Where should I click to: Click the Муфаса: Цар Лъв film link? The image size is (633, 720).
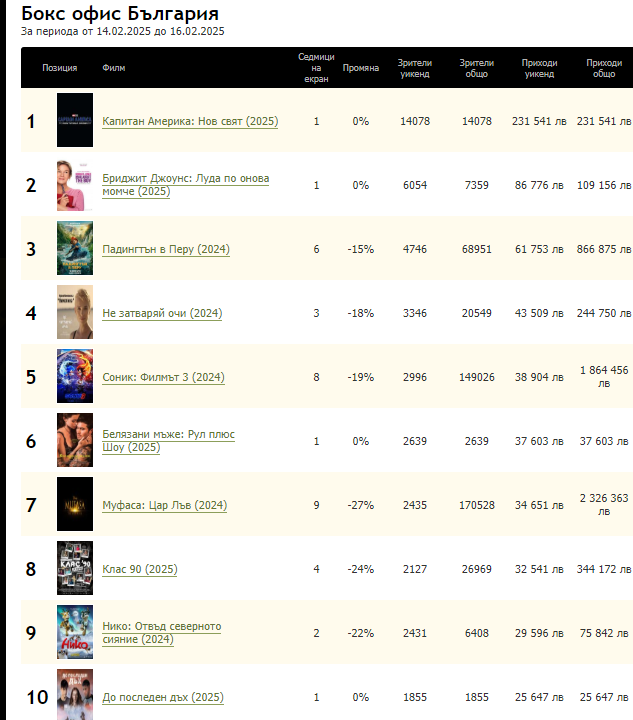[164, 505]
